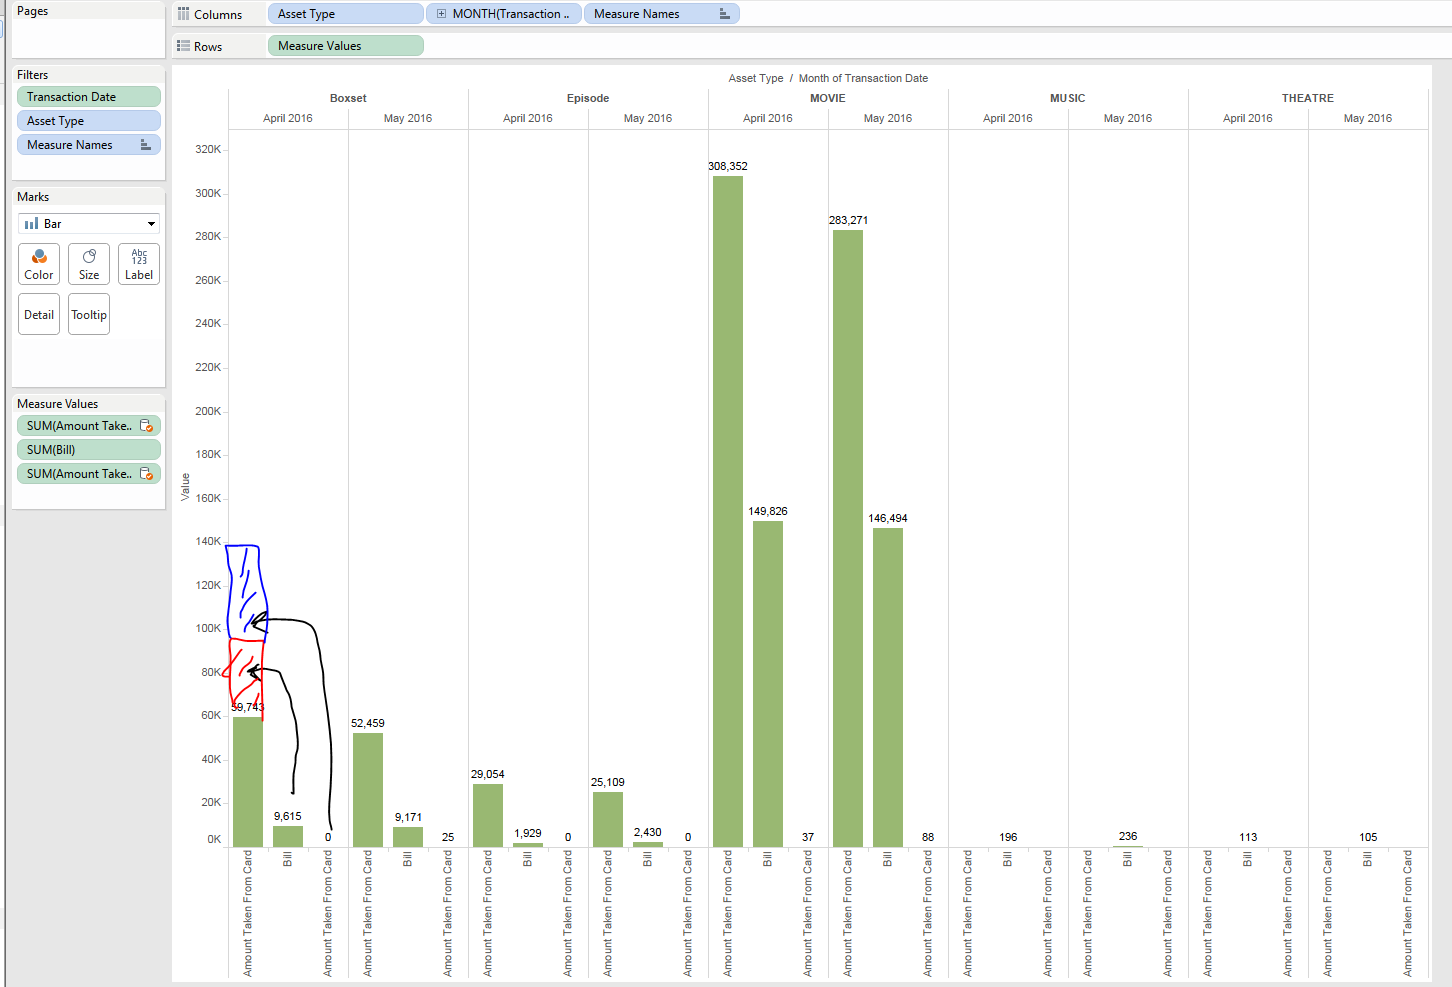Click calculation icon on pill above SUM(Bill)
Image resolution: width=1452 pixels, height=987 pixels.
(146, 426)
